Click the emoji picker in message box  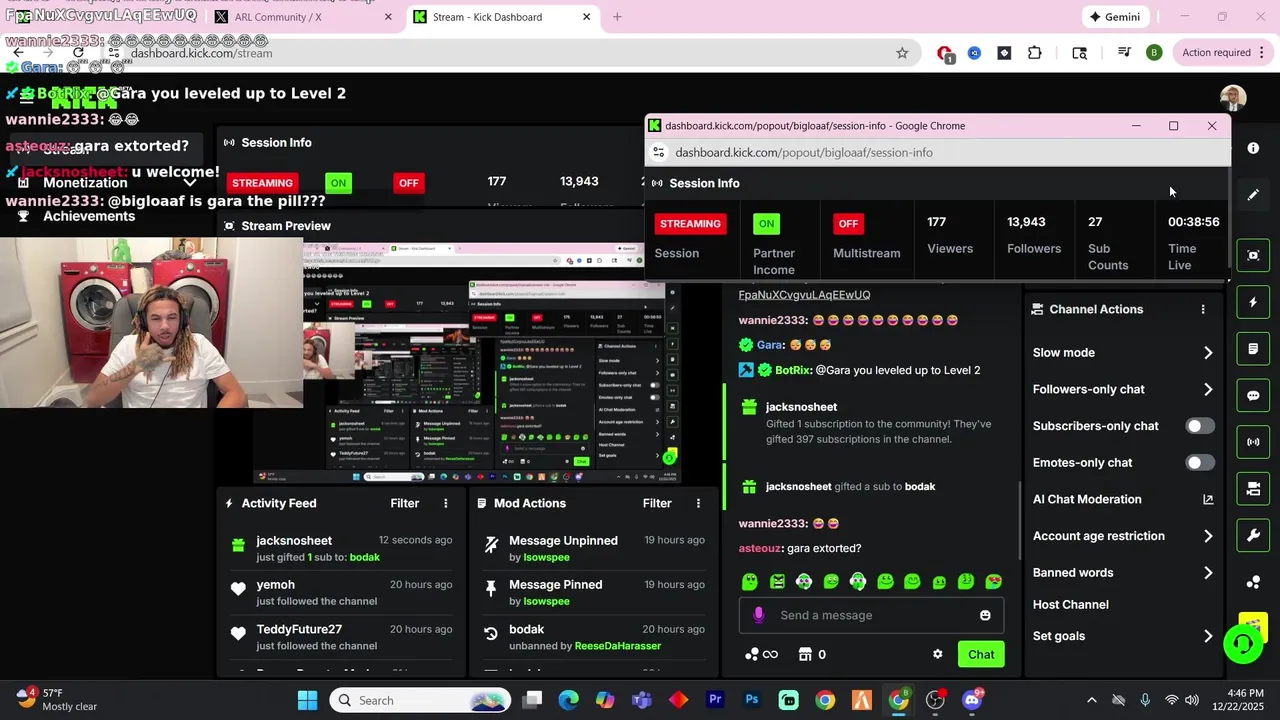[x=985, y=615]
